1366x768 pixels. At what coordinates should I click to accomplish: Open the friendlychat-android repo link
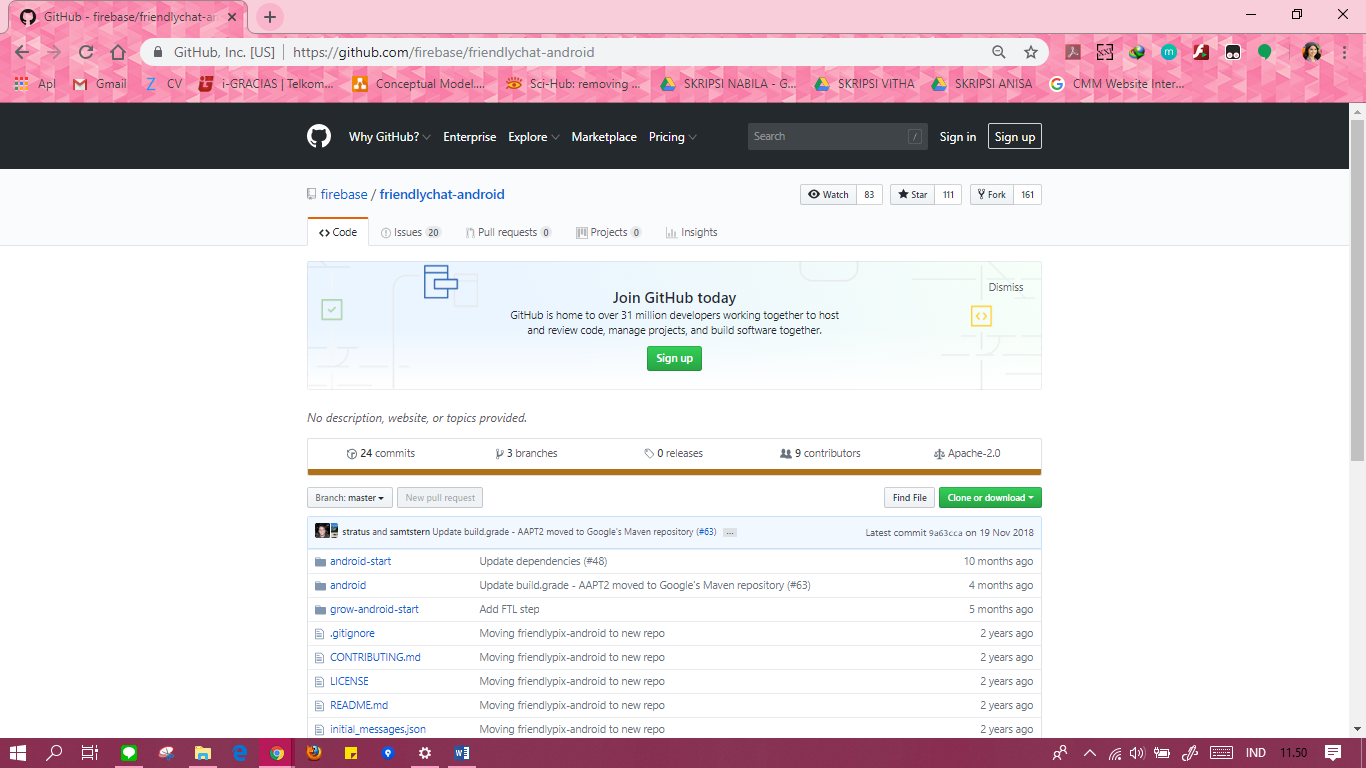[442, 195]
